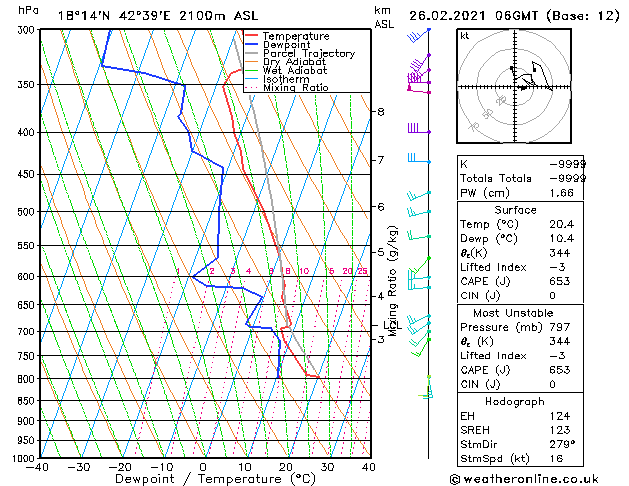This screenshot has height=486, width=629.
Task: Click the StmSpd (kt) value 16
Action: point(556,459)
